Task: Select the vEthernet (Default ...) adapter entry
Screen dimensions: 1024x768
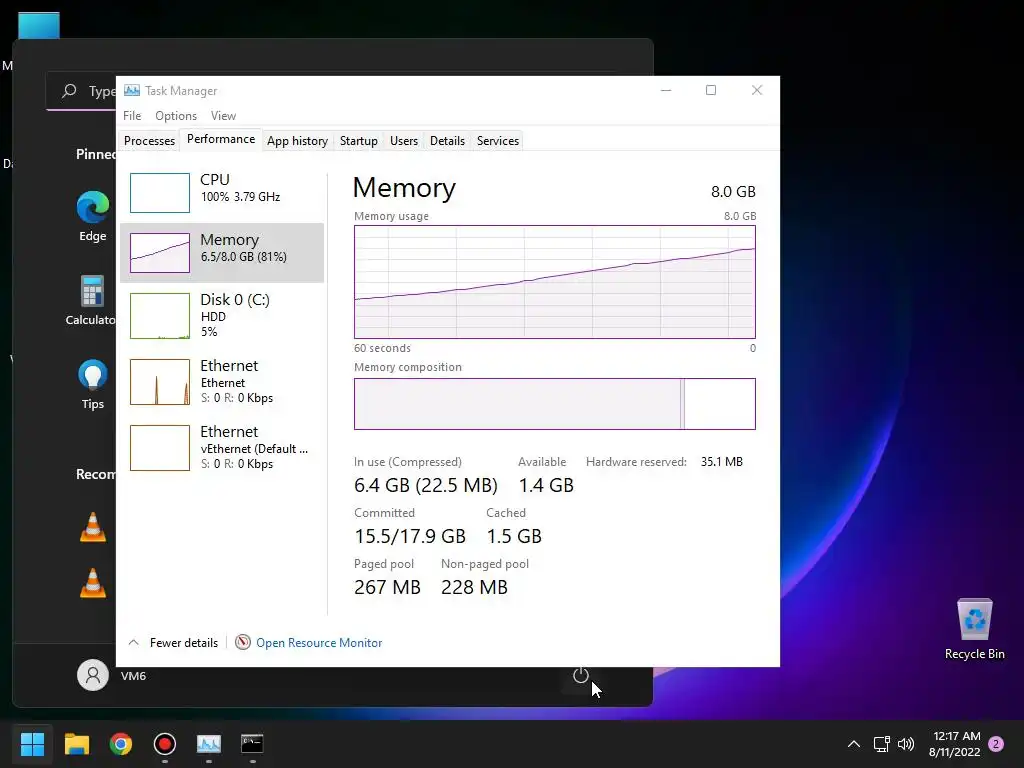Action: click(x=222, y=448)
